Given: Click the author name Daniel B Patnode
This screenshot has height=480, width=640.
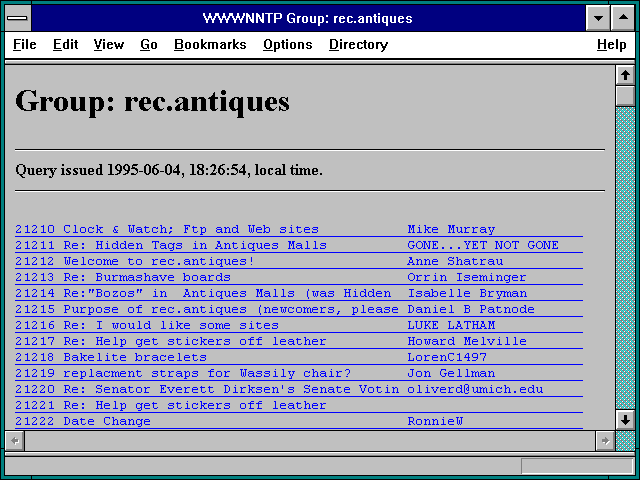Looking at the screenshot, I should [471, 309].
